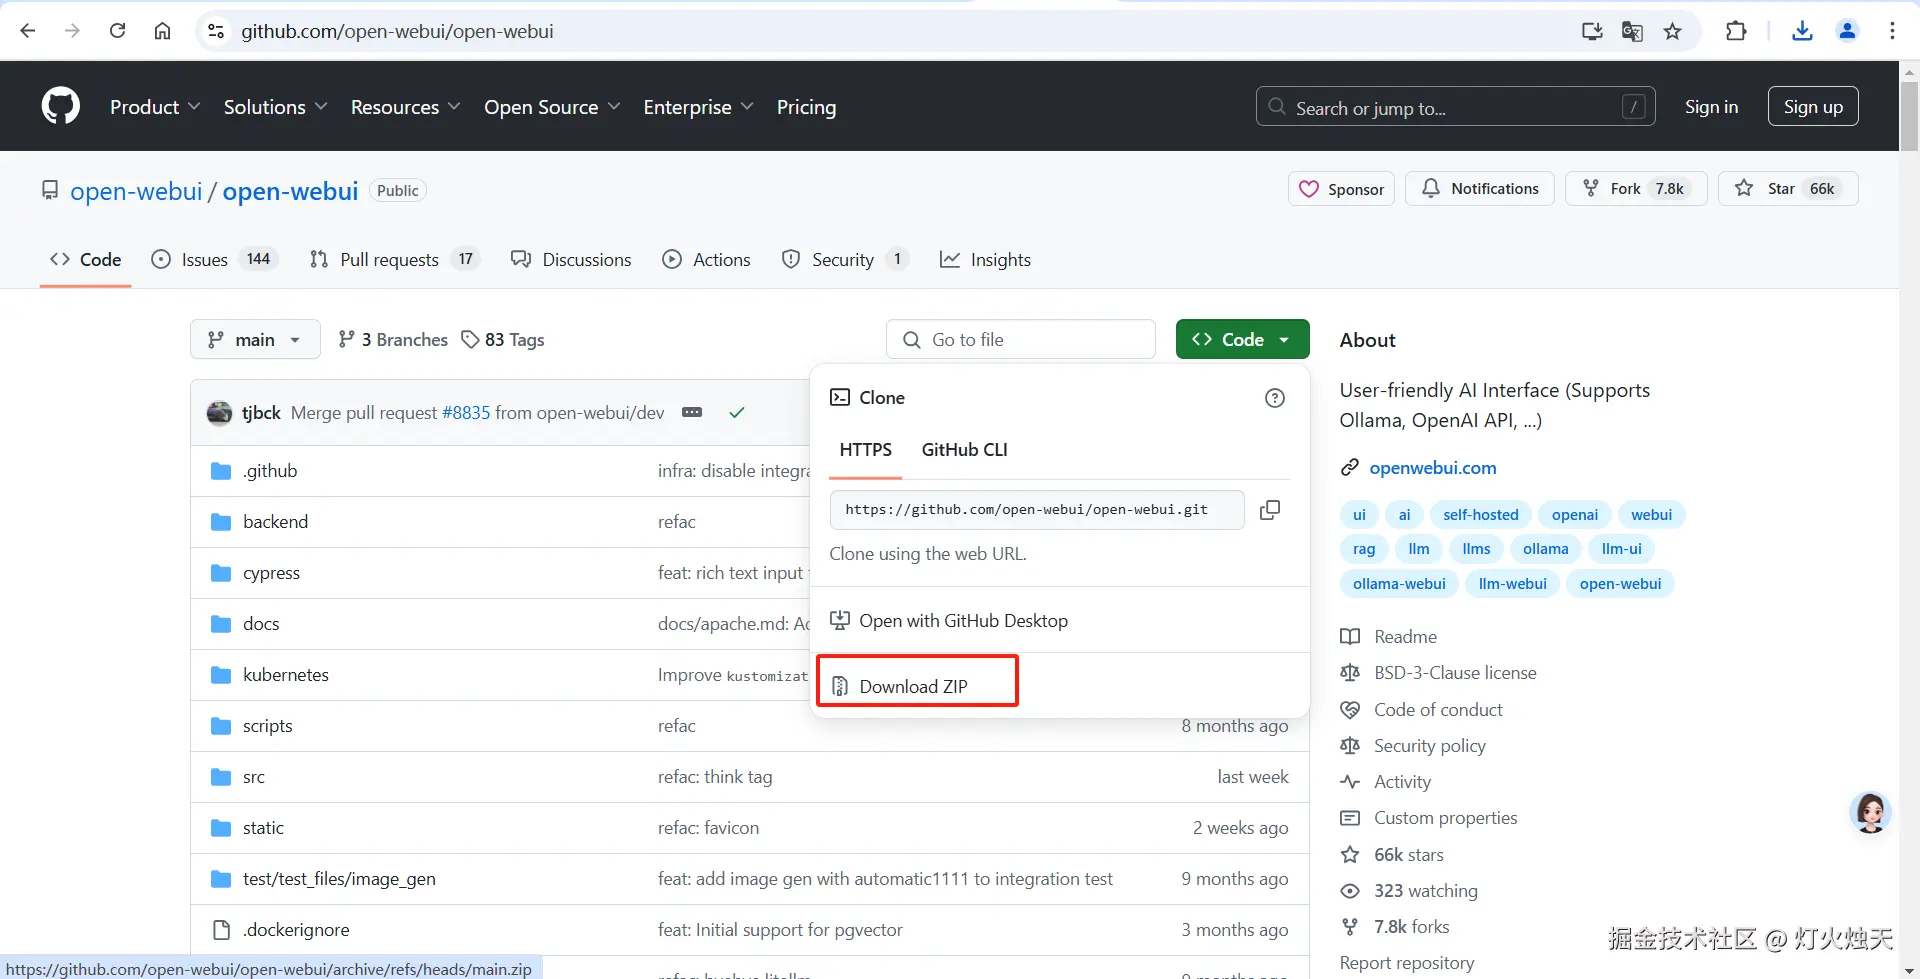Screen dimensions: 1920x979
Task: Open browser downloads arrow icon
Action: click(1802, 31)
